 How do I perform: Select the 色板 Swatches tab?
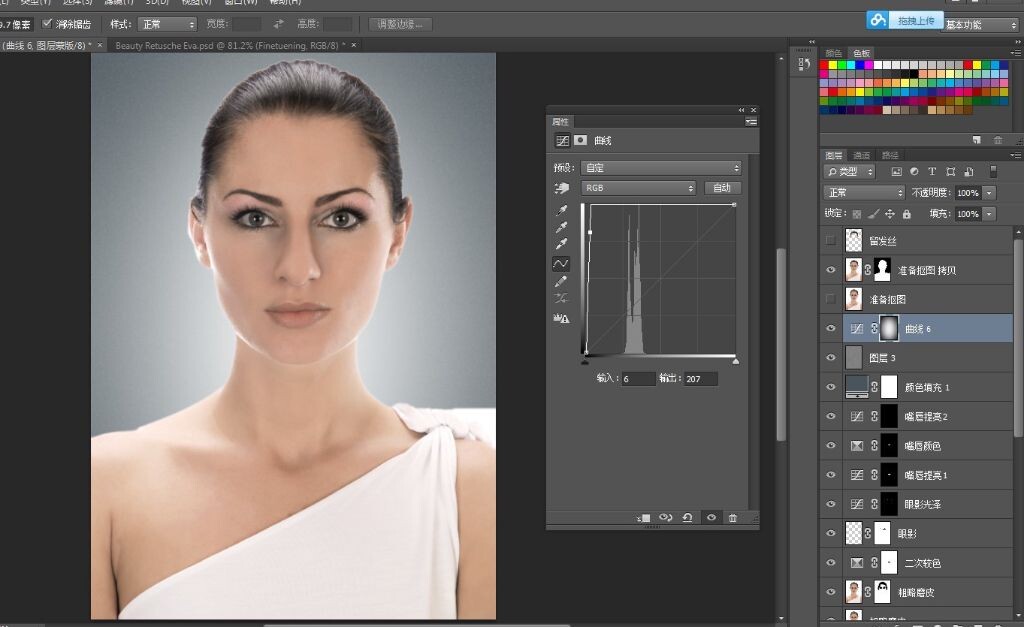tap(861, 54)
